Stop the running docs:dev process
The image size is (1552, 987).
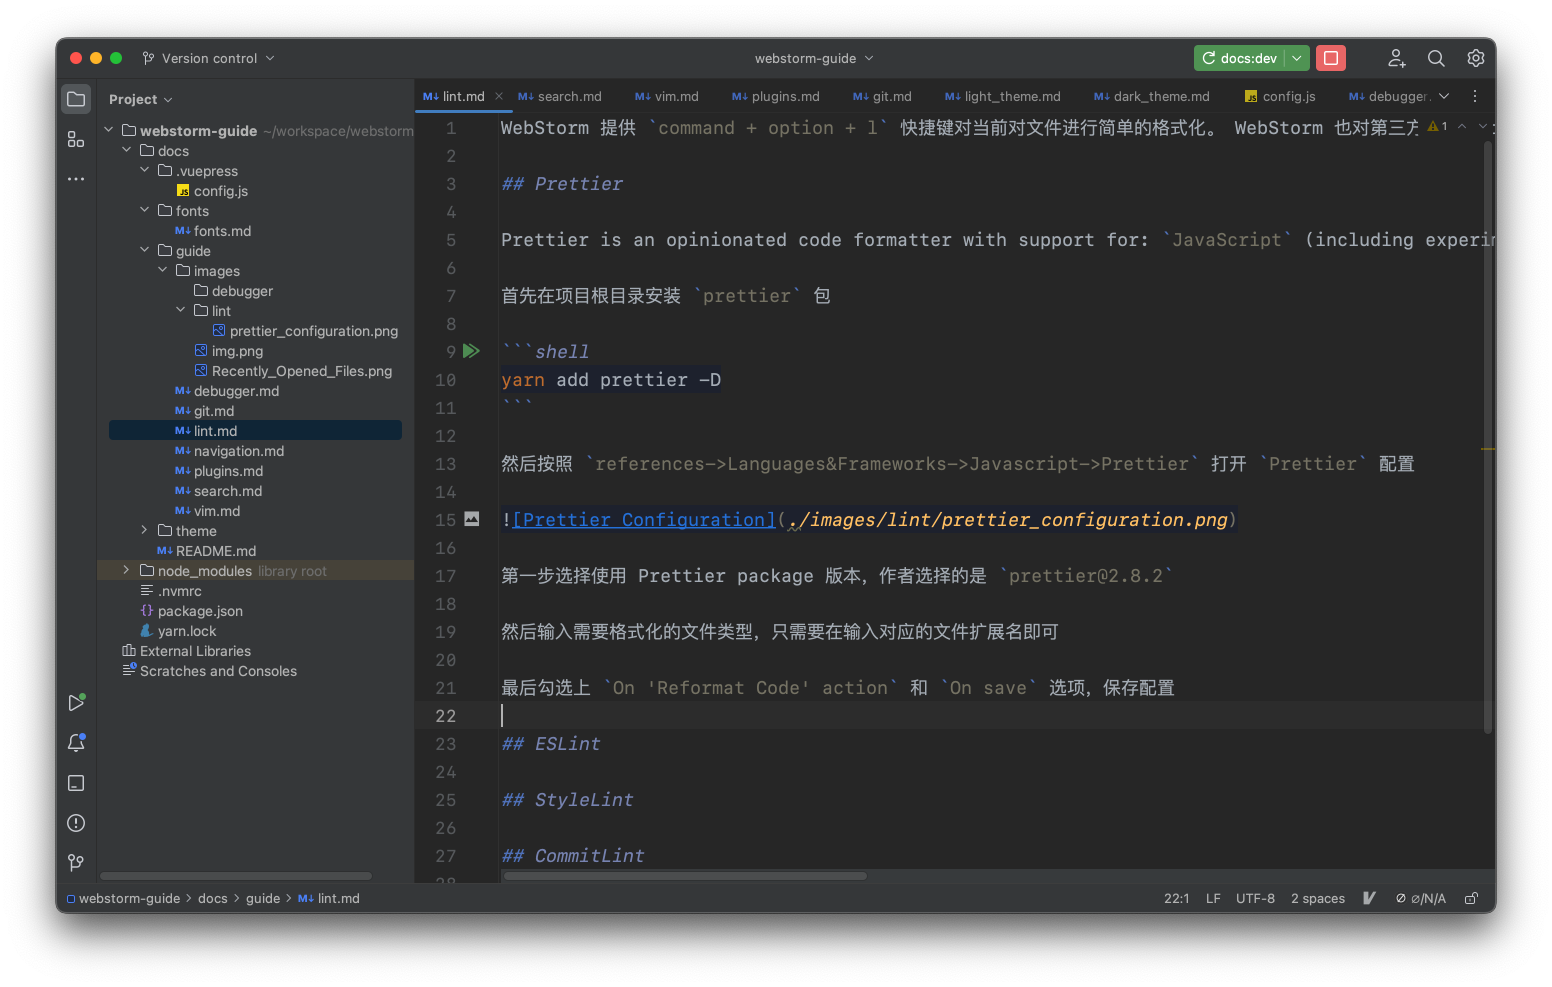coord(1331,58)
